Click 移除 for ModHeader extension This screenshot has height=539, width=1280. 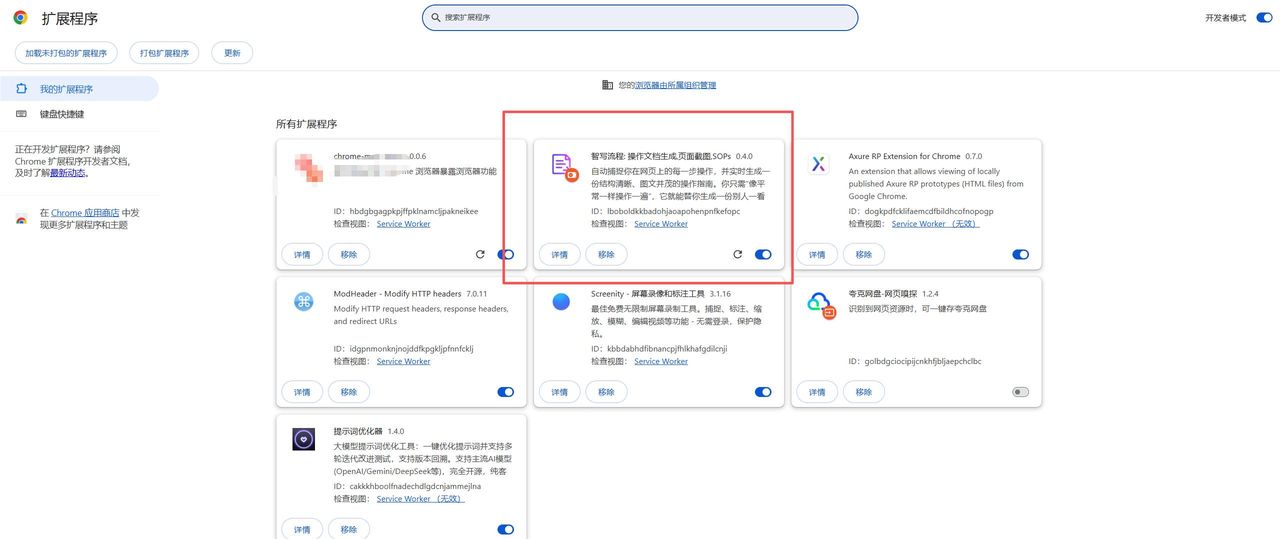tap(348, 392)
